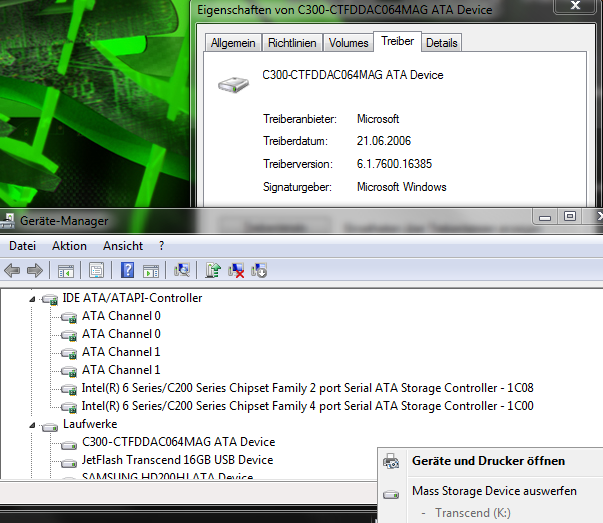Close the Eigenschaften properties dialog
This screenshot has width=603, height=523.
coord(575,6)
